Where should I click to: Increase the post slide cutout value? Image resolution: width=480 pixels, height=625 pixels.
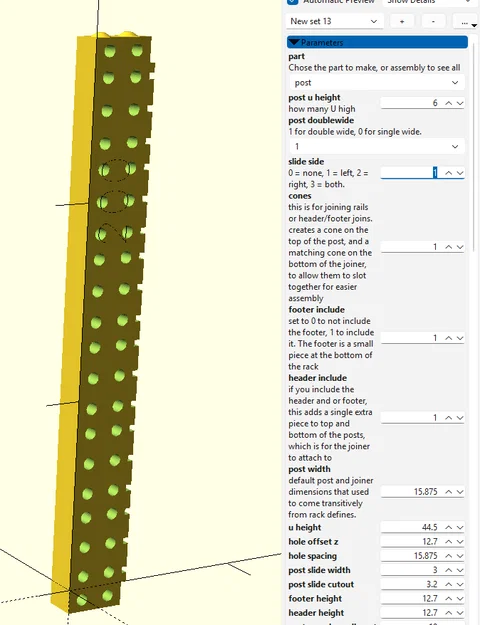click(x=449, y=584)
